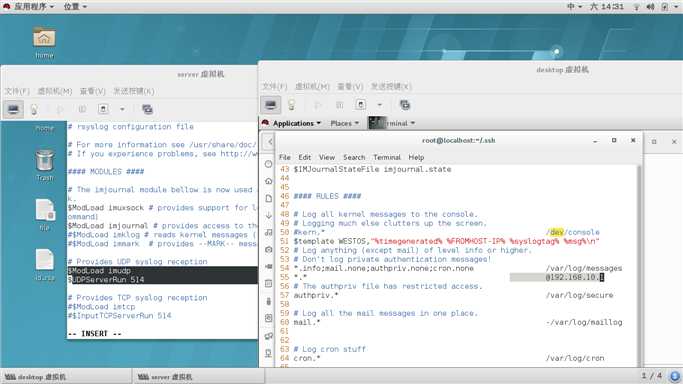Click the workspace switcher showing 1 / 4

click(652, 376)
